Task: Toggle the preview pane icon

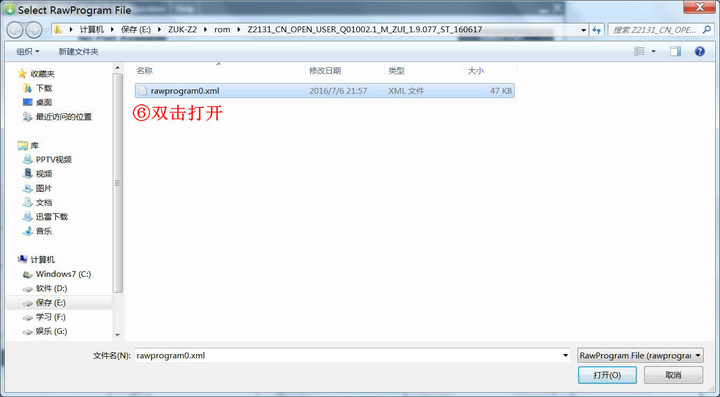Action: click(675, 51)
